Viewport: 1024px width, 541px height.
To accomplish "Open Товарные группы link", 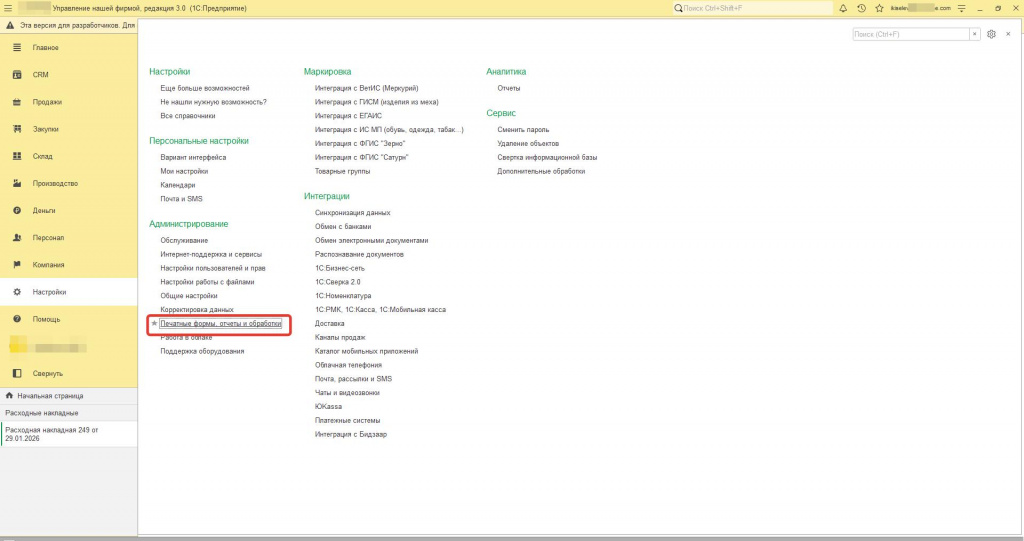I will (342, 171).
